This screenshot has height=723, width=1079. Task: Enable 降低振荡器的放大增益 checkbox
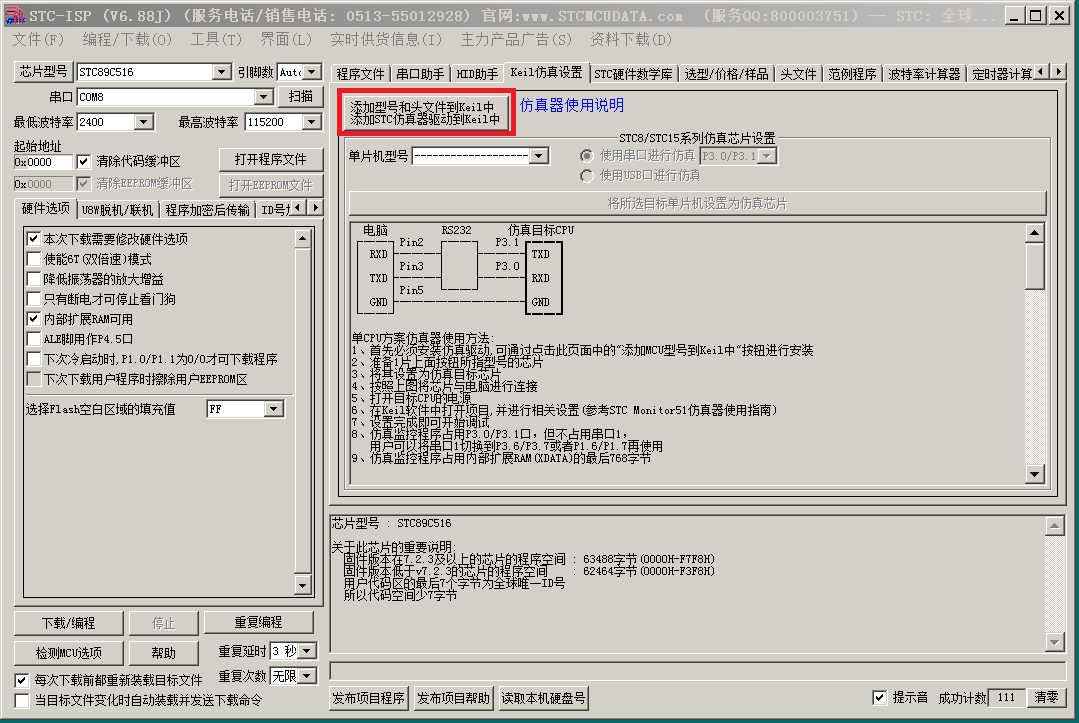click(x=34, y=279)
